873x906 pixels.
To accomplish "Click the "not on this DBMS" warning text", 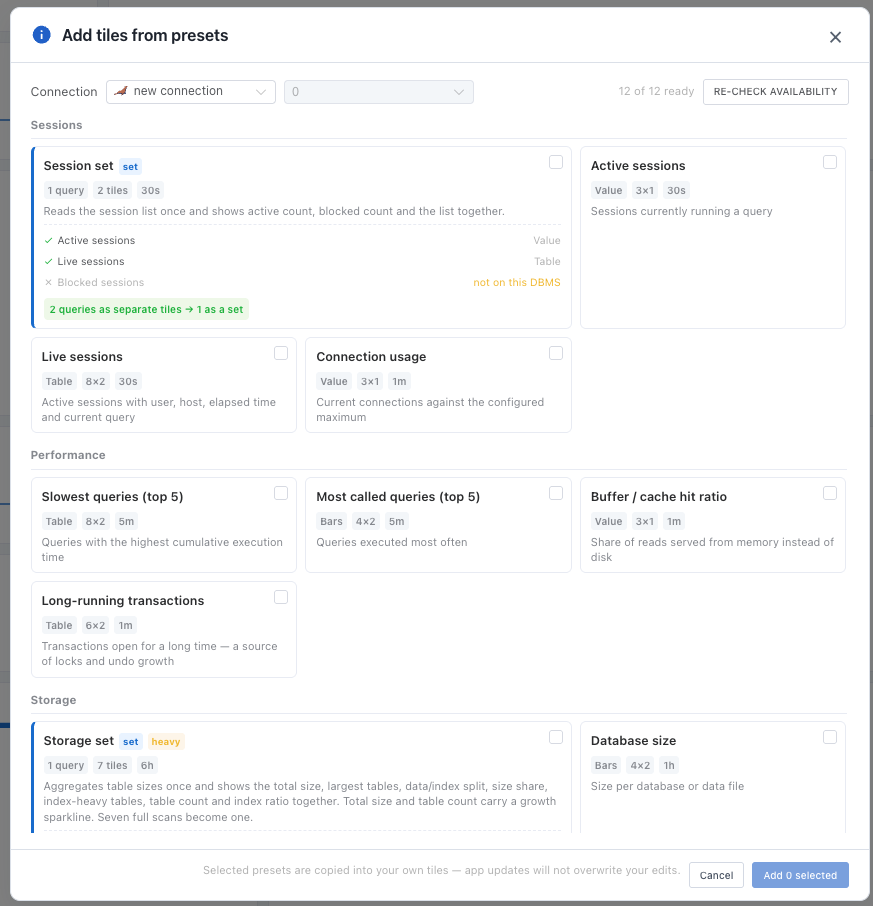I will (517, 283).
